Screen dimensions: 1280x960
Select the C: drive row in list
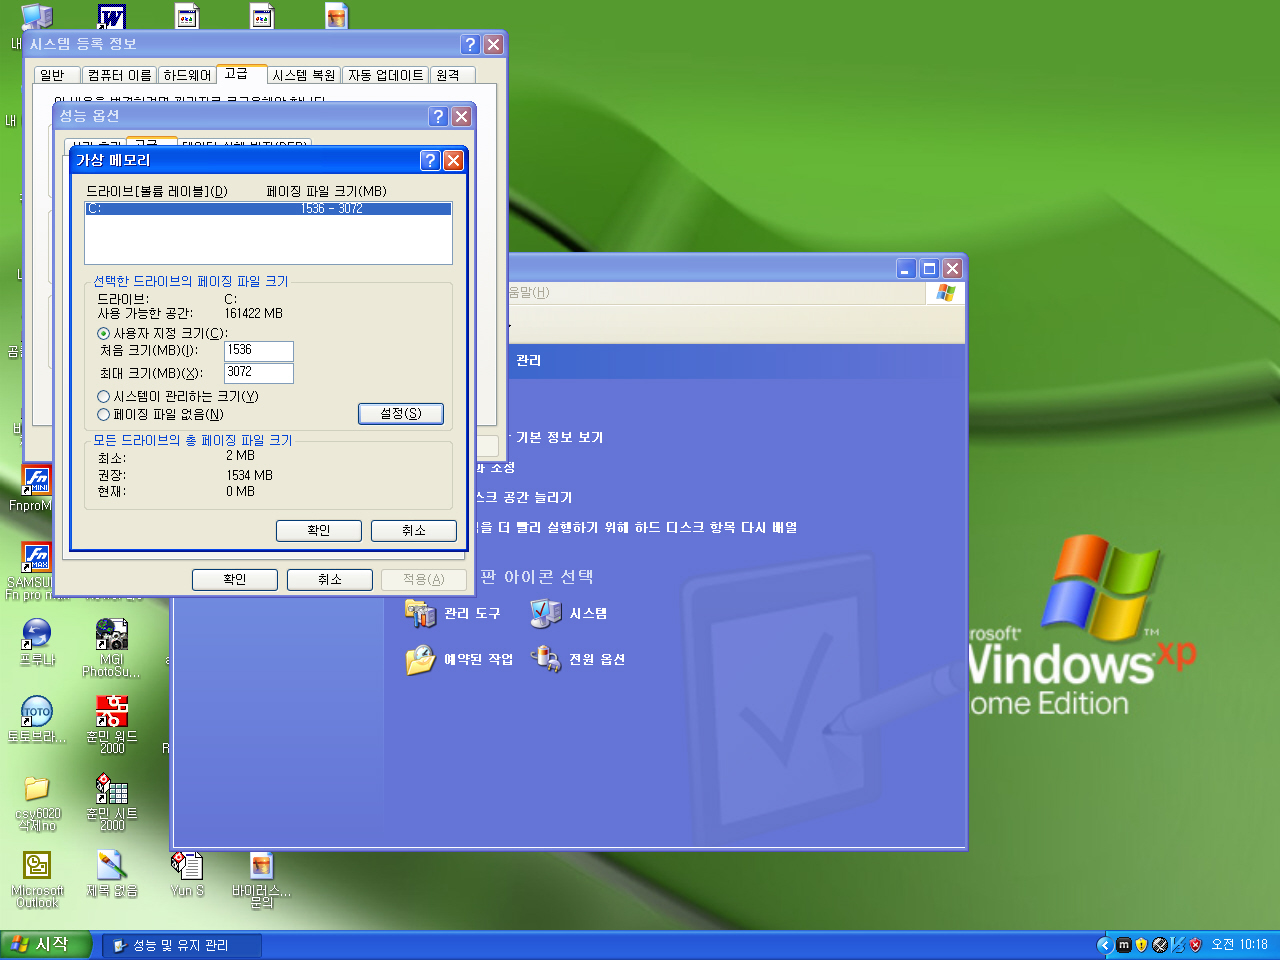pos(268,209)
